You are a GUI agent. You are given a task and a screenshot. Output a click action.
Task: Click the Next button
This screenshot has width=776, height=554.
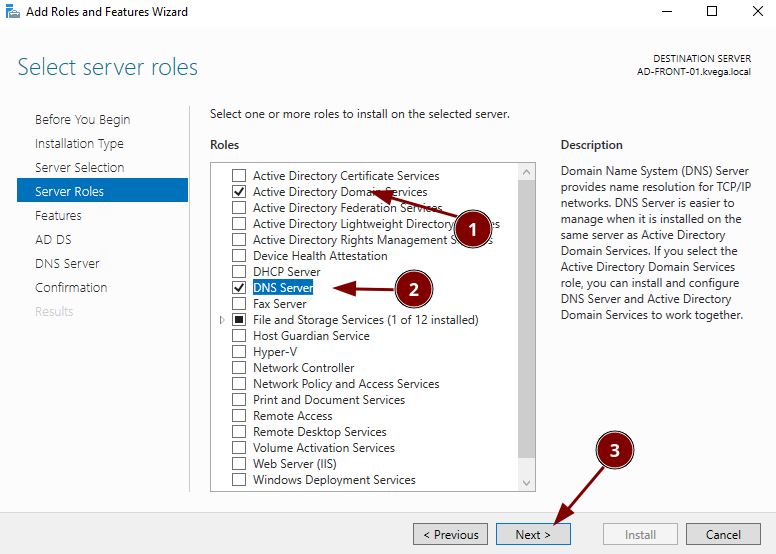point(533,534)
